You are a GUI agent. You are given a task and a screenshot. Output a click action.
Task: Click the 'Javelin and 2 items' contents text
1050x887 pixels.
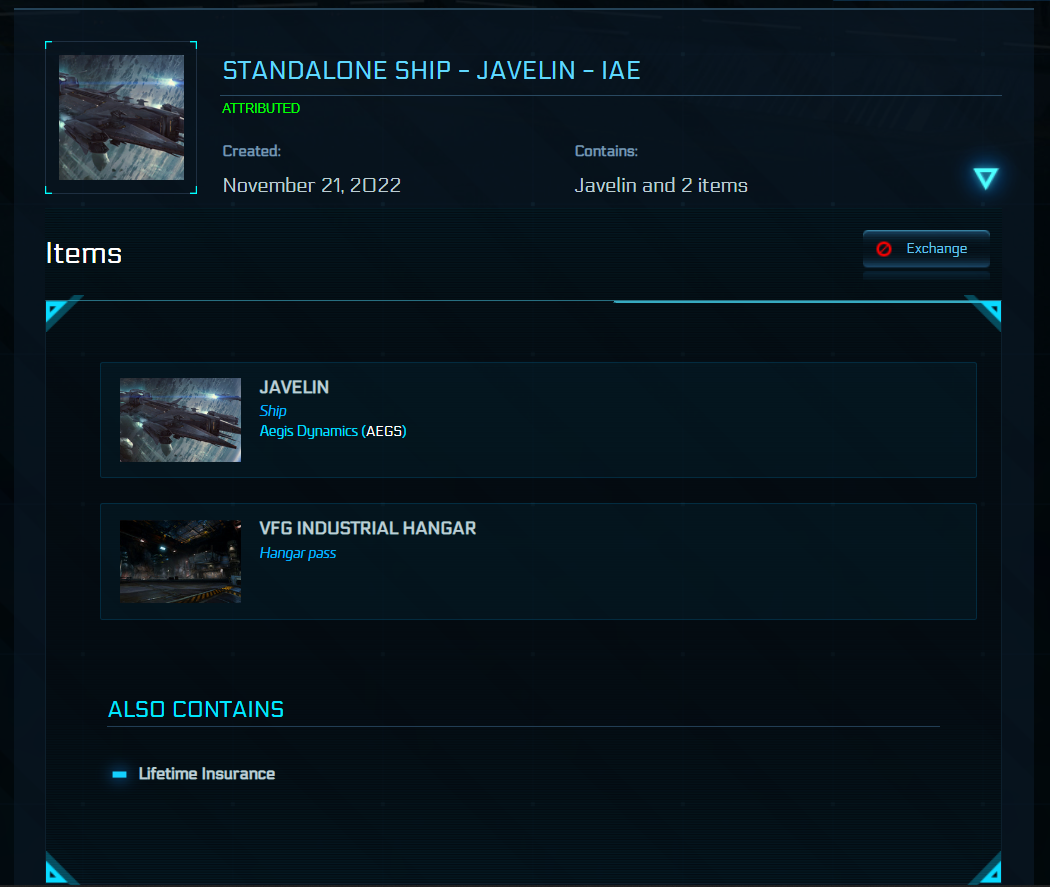coord(661,185)
